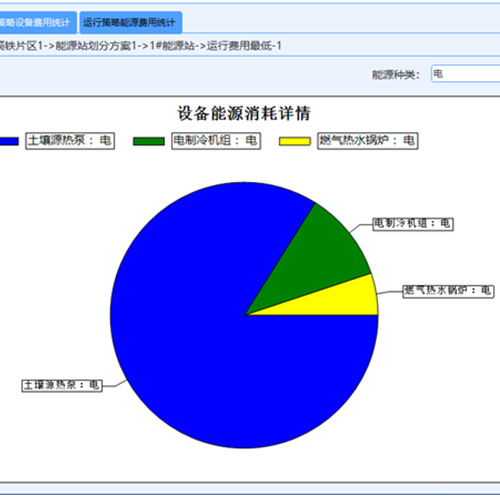
Task: Click the 燃气热水锅炉：电 callout beside the pie
Action: pyautogui.click(x=448, y=291)
